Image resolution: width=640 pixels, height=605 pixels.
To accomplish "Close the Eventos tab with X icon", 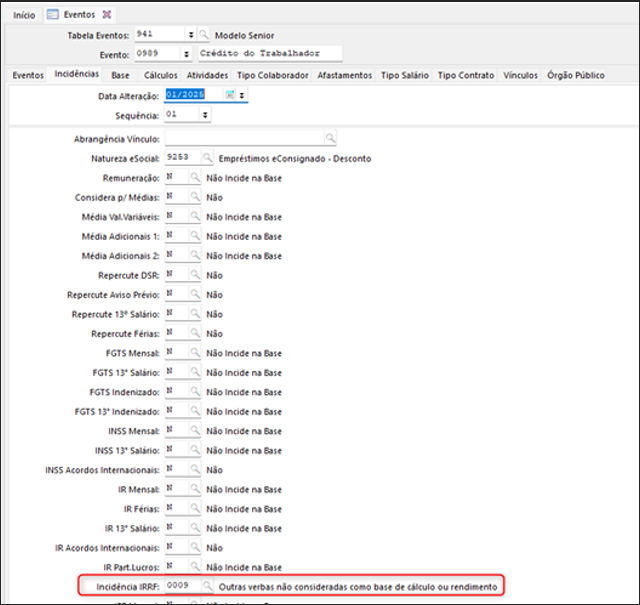I will (x=107, y=15).
